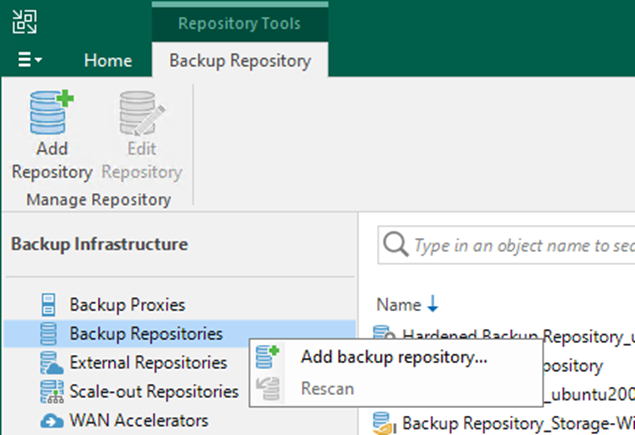
Task: Select Backup Proxies in the tree
Action: (x=127, y=305)
